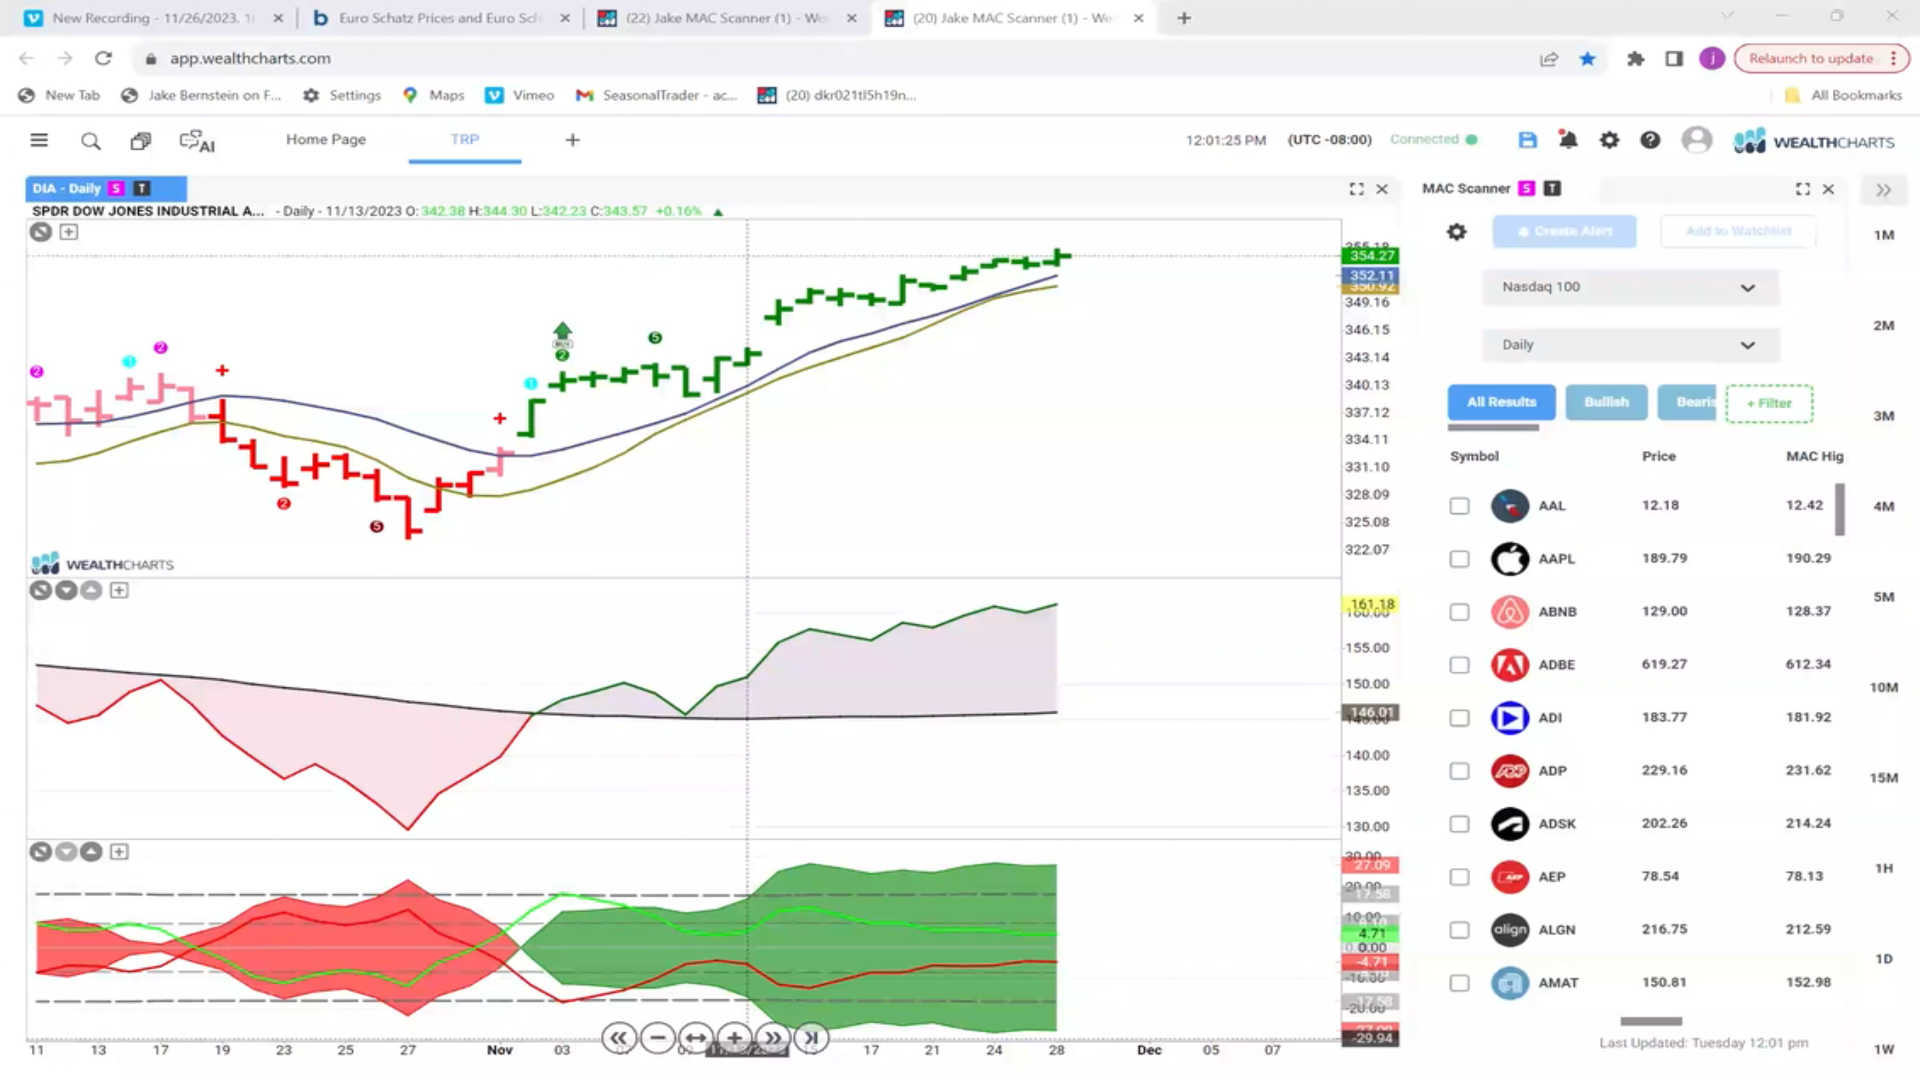Open the help question mark icon

pyautogui.click(x=1650, y=140)
